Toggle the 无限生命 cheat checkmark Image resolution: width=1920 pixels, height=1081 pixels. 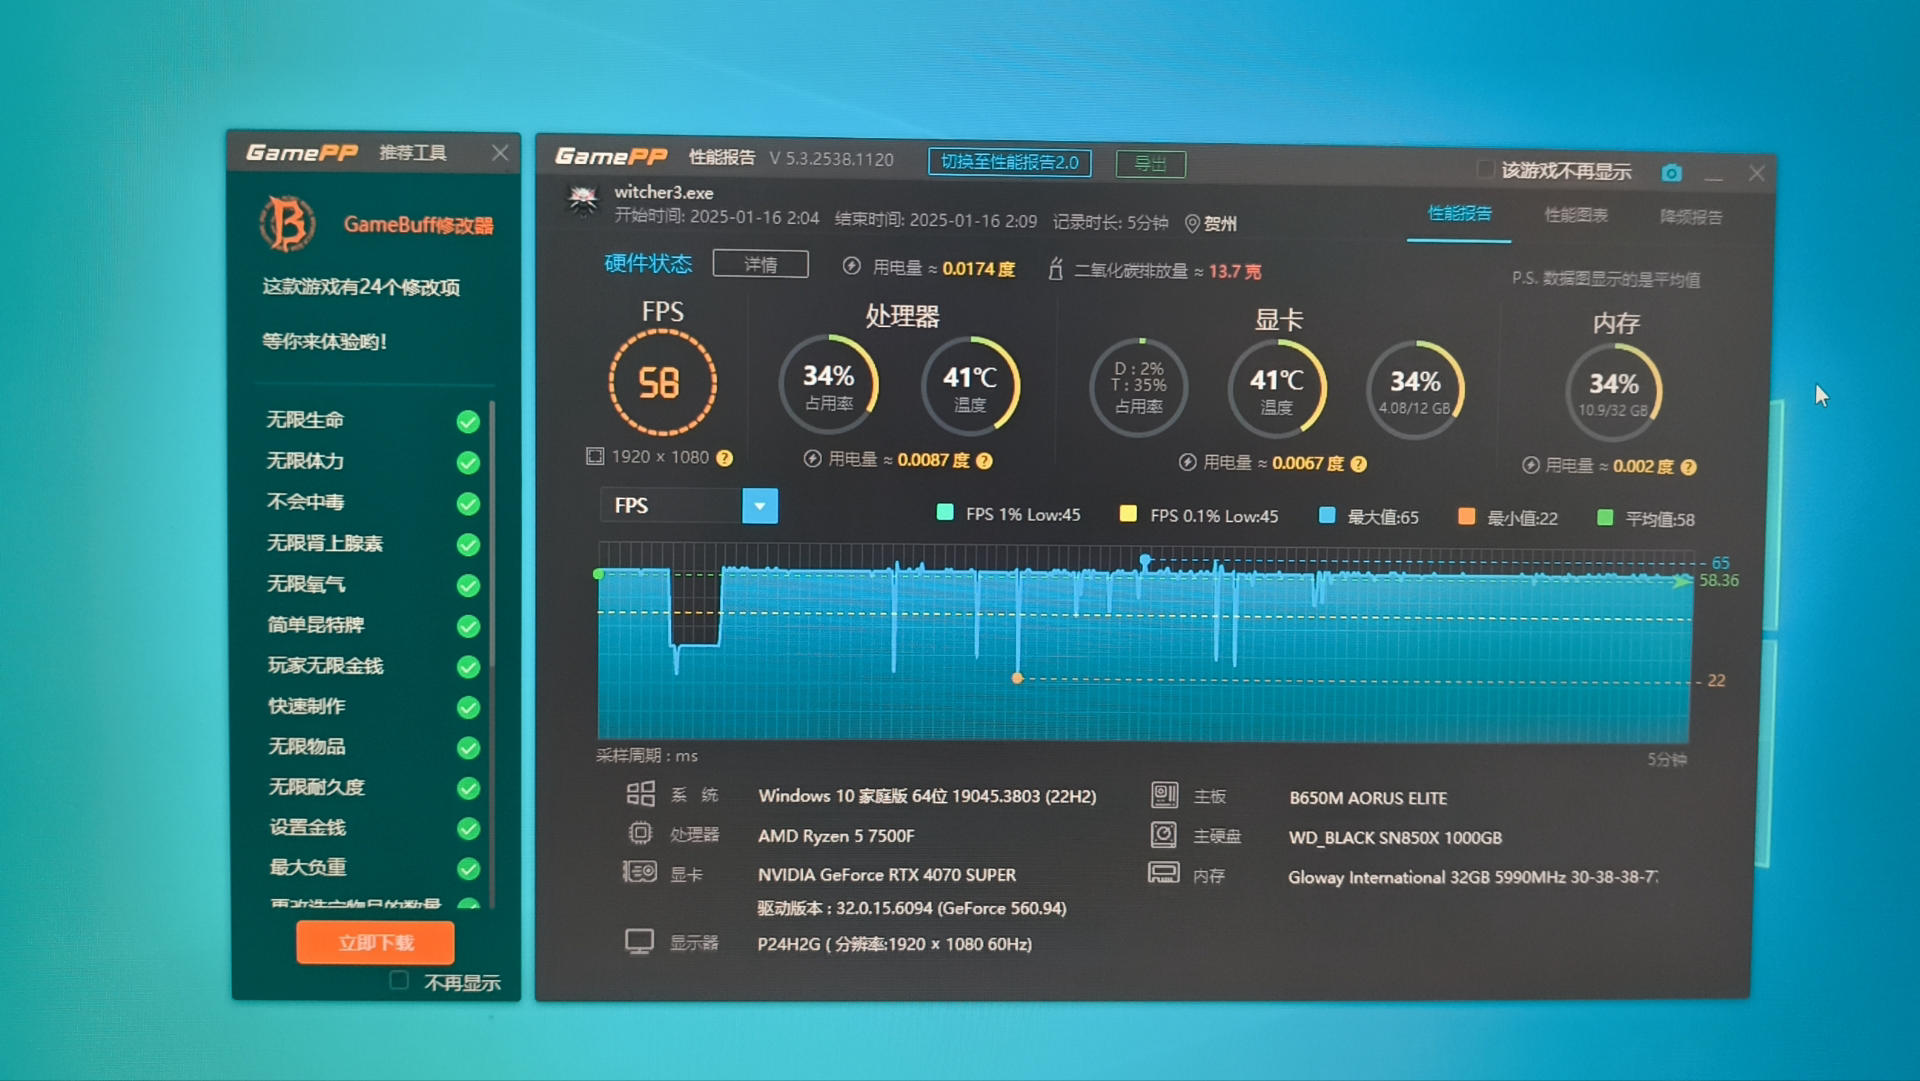coord(468,422)
